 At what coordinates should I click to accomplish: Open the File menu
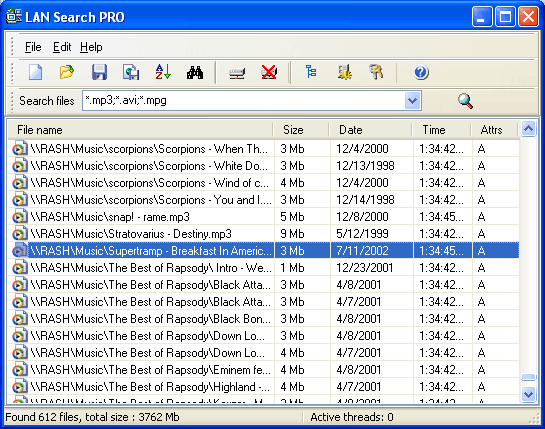(x=33, y=47)
